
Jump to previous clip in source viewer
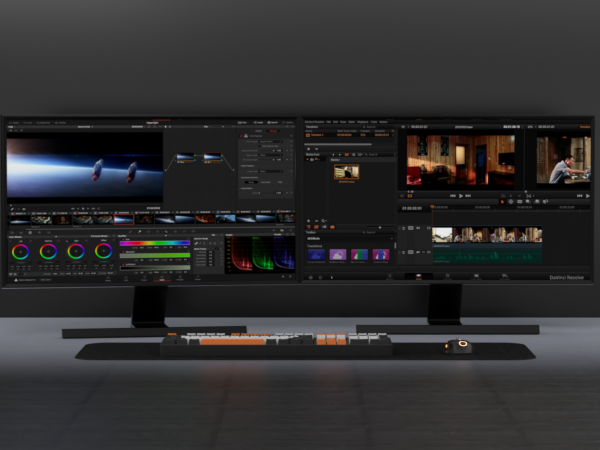(453, 196)
